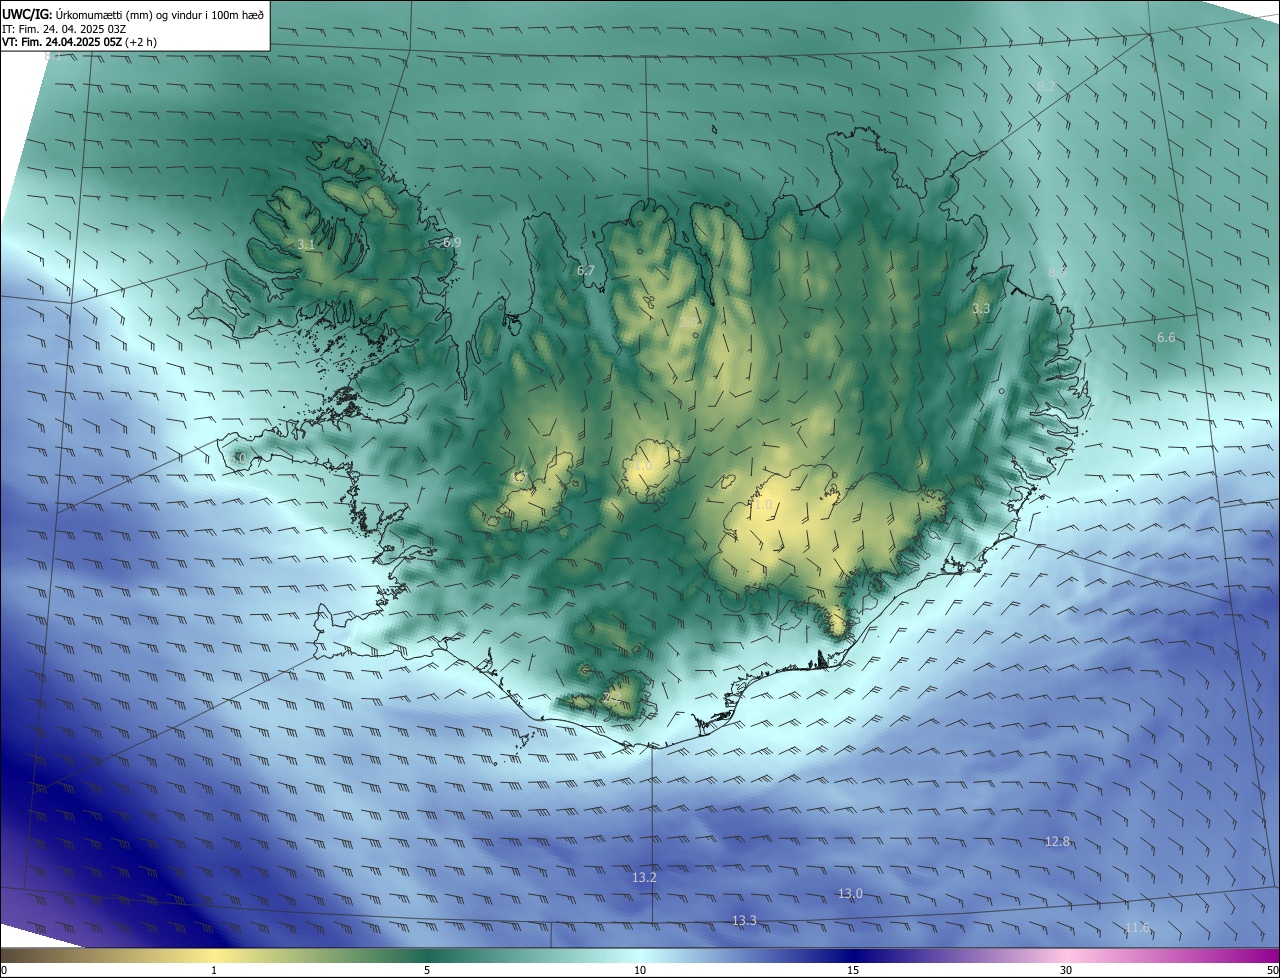Click the 3.3 value label
The image size is (1280, 978).
point(981,308)
